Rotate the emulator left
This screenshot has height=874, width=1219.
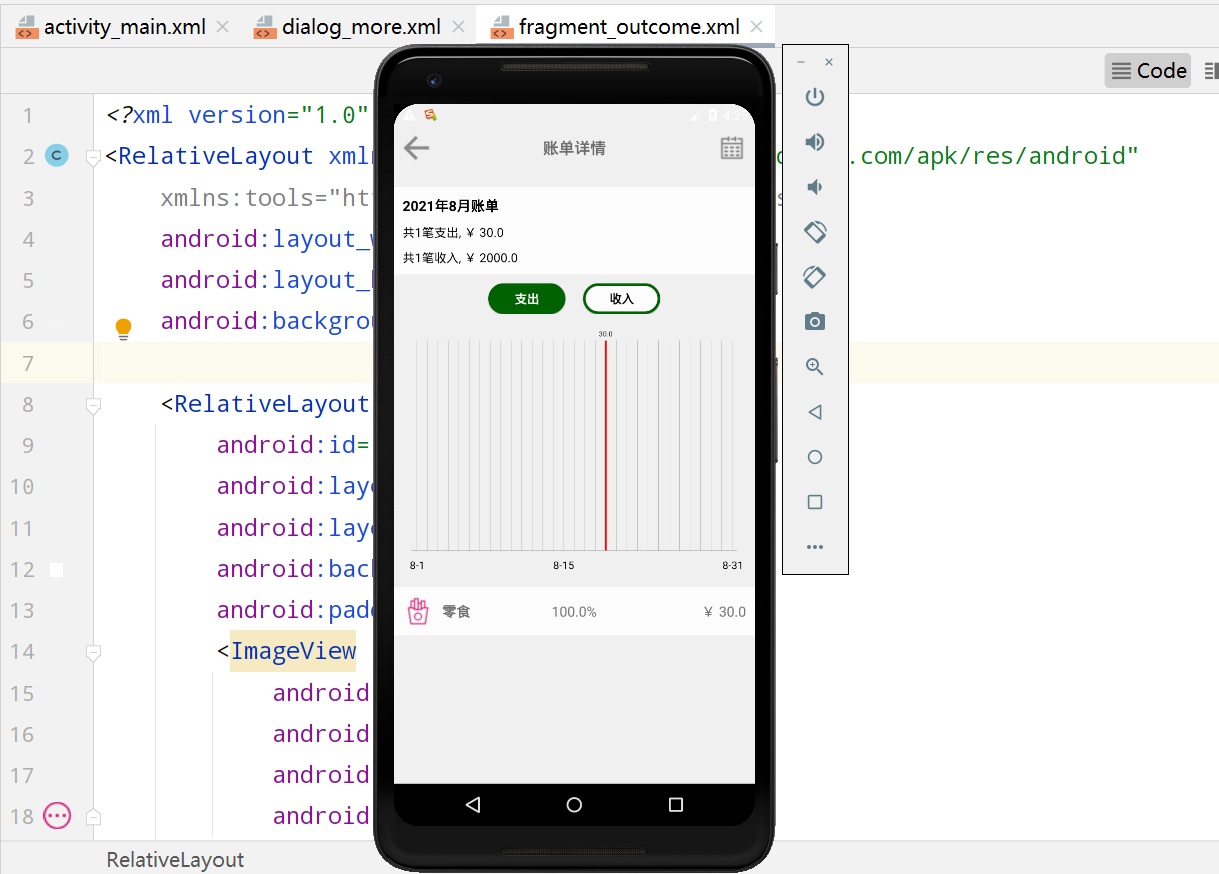[815, 232]
